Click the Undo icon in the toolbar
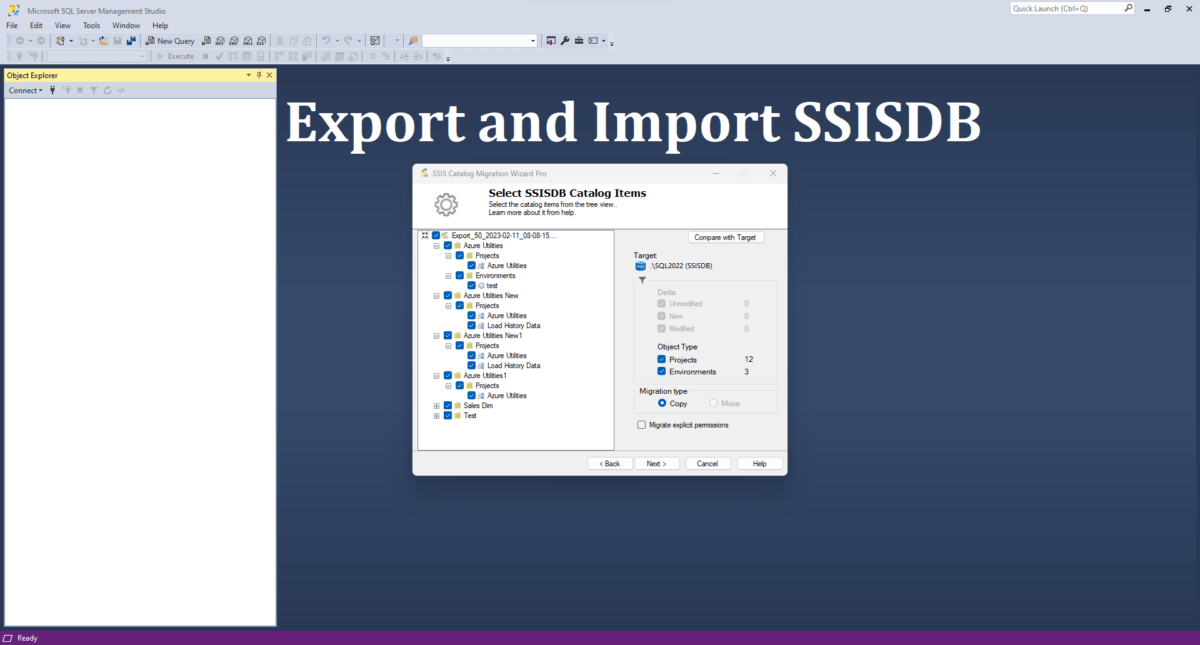Image resolution: width=1200 pixels, height=645 pixels. pos(326,40)
